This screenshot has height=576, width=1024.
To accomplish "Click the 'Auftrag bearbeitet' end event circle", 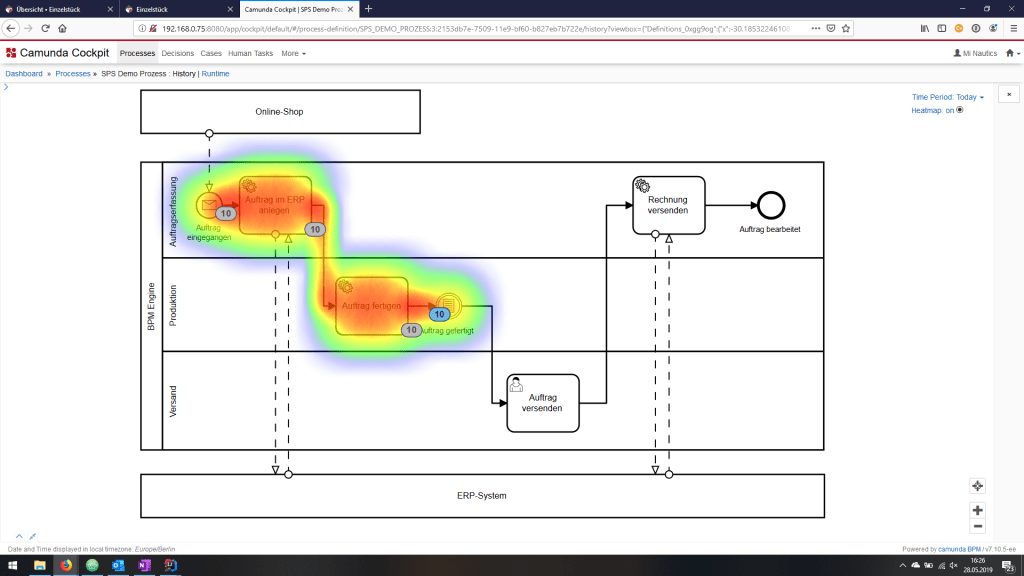I will pos(770,205).
